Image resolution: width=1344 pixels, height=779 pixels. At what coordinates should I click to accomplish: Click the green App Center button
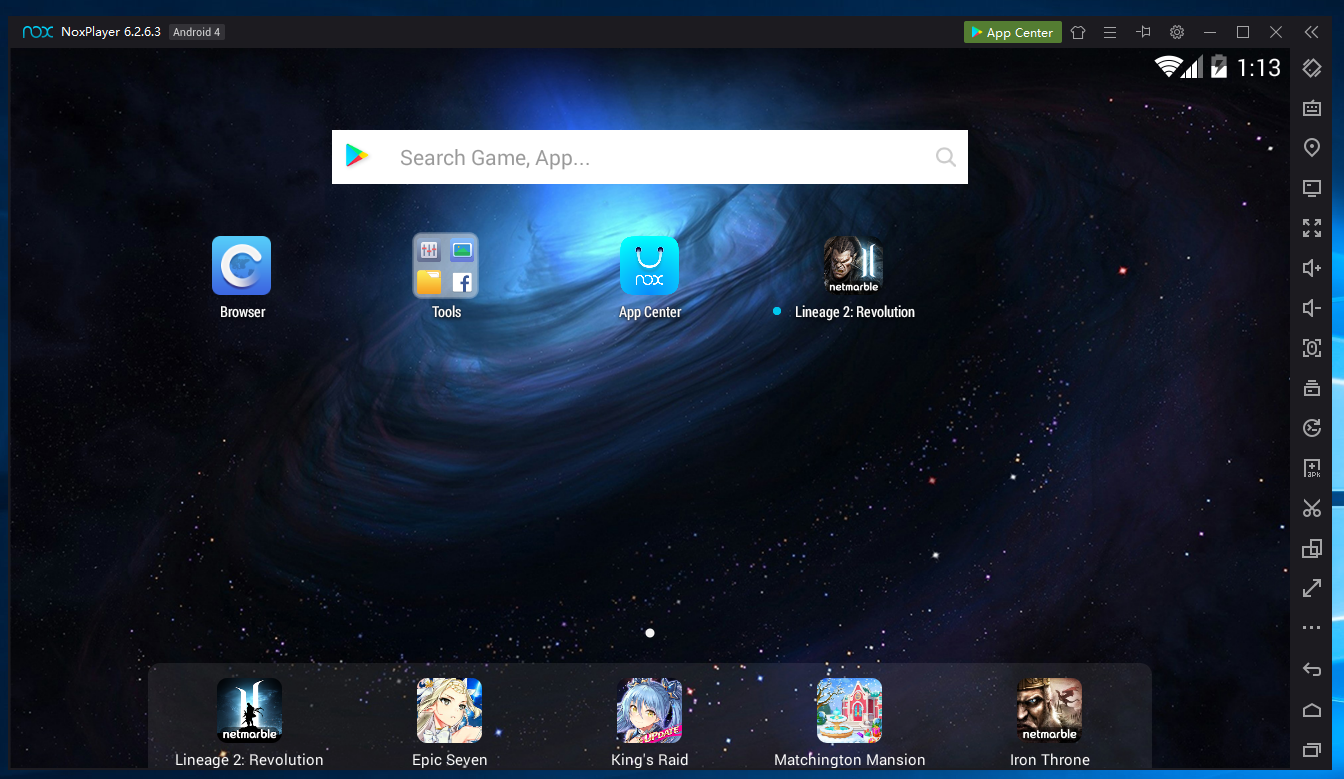coord(1012,32)
